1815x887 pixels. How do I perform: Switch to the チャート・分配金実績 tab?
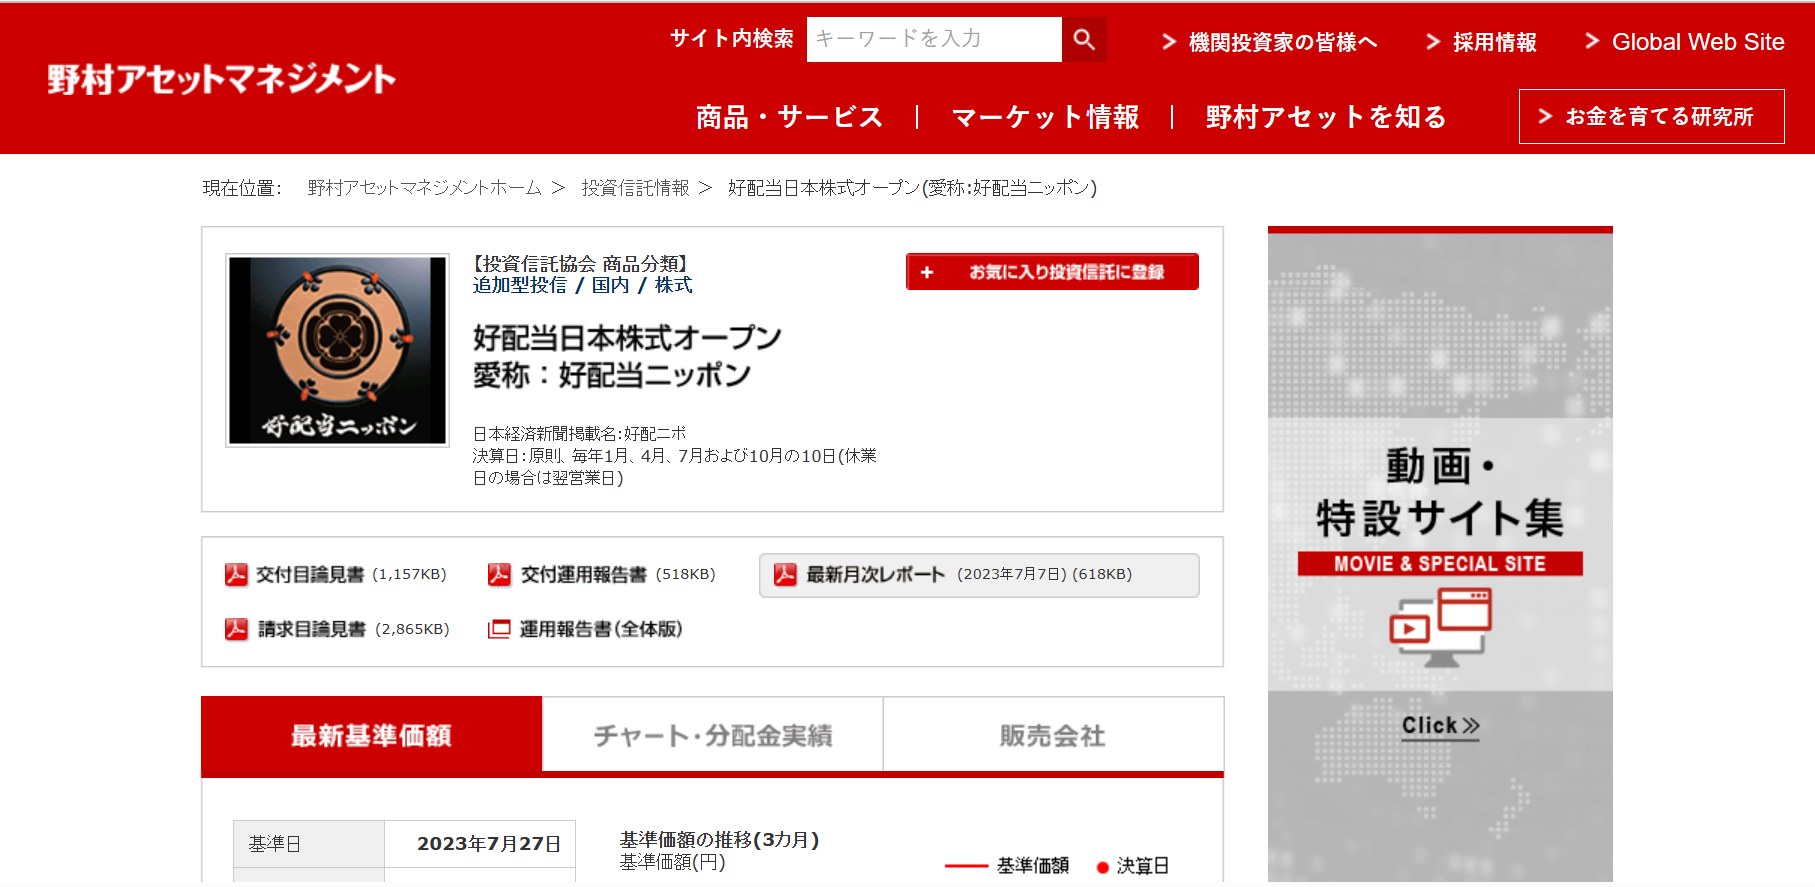point(712,736)
